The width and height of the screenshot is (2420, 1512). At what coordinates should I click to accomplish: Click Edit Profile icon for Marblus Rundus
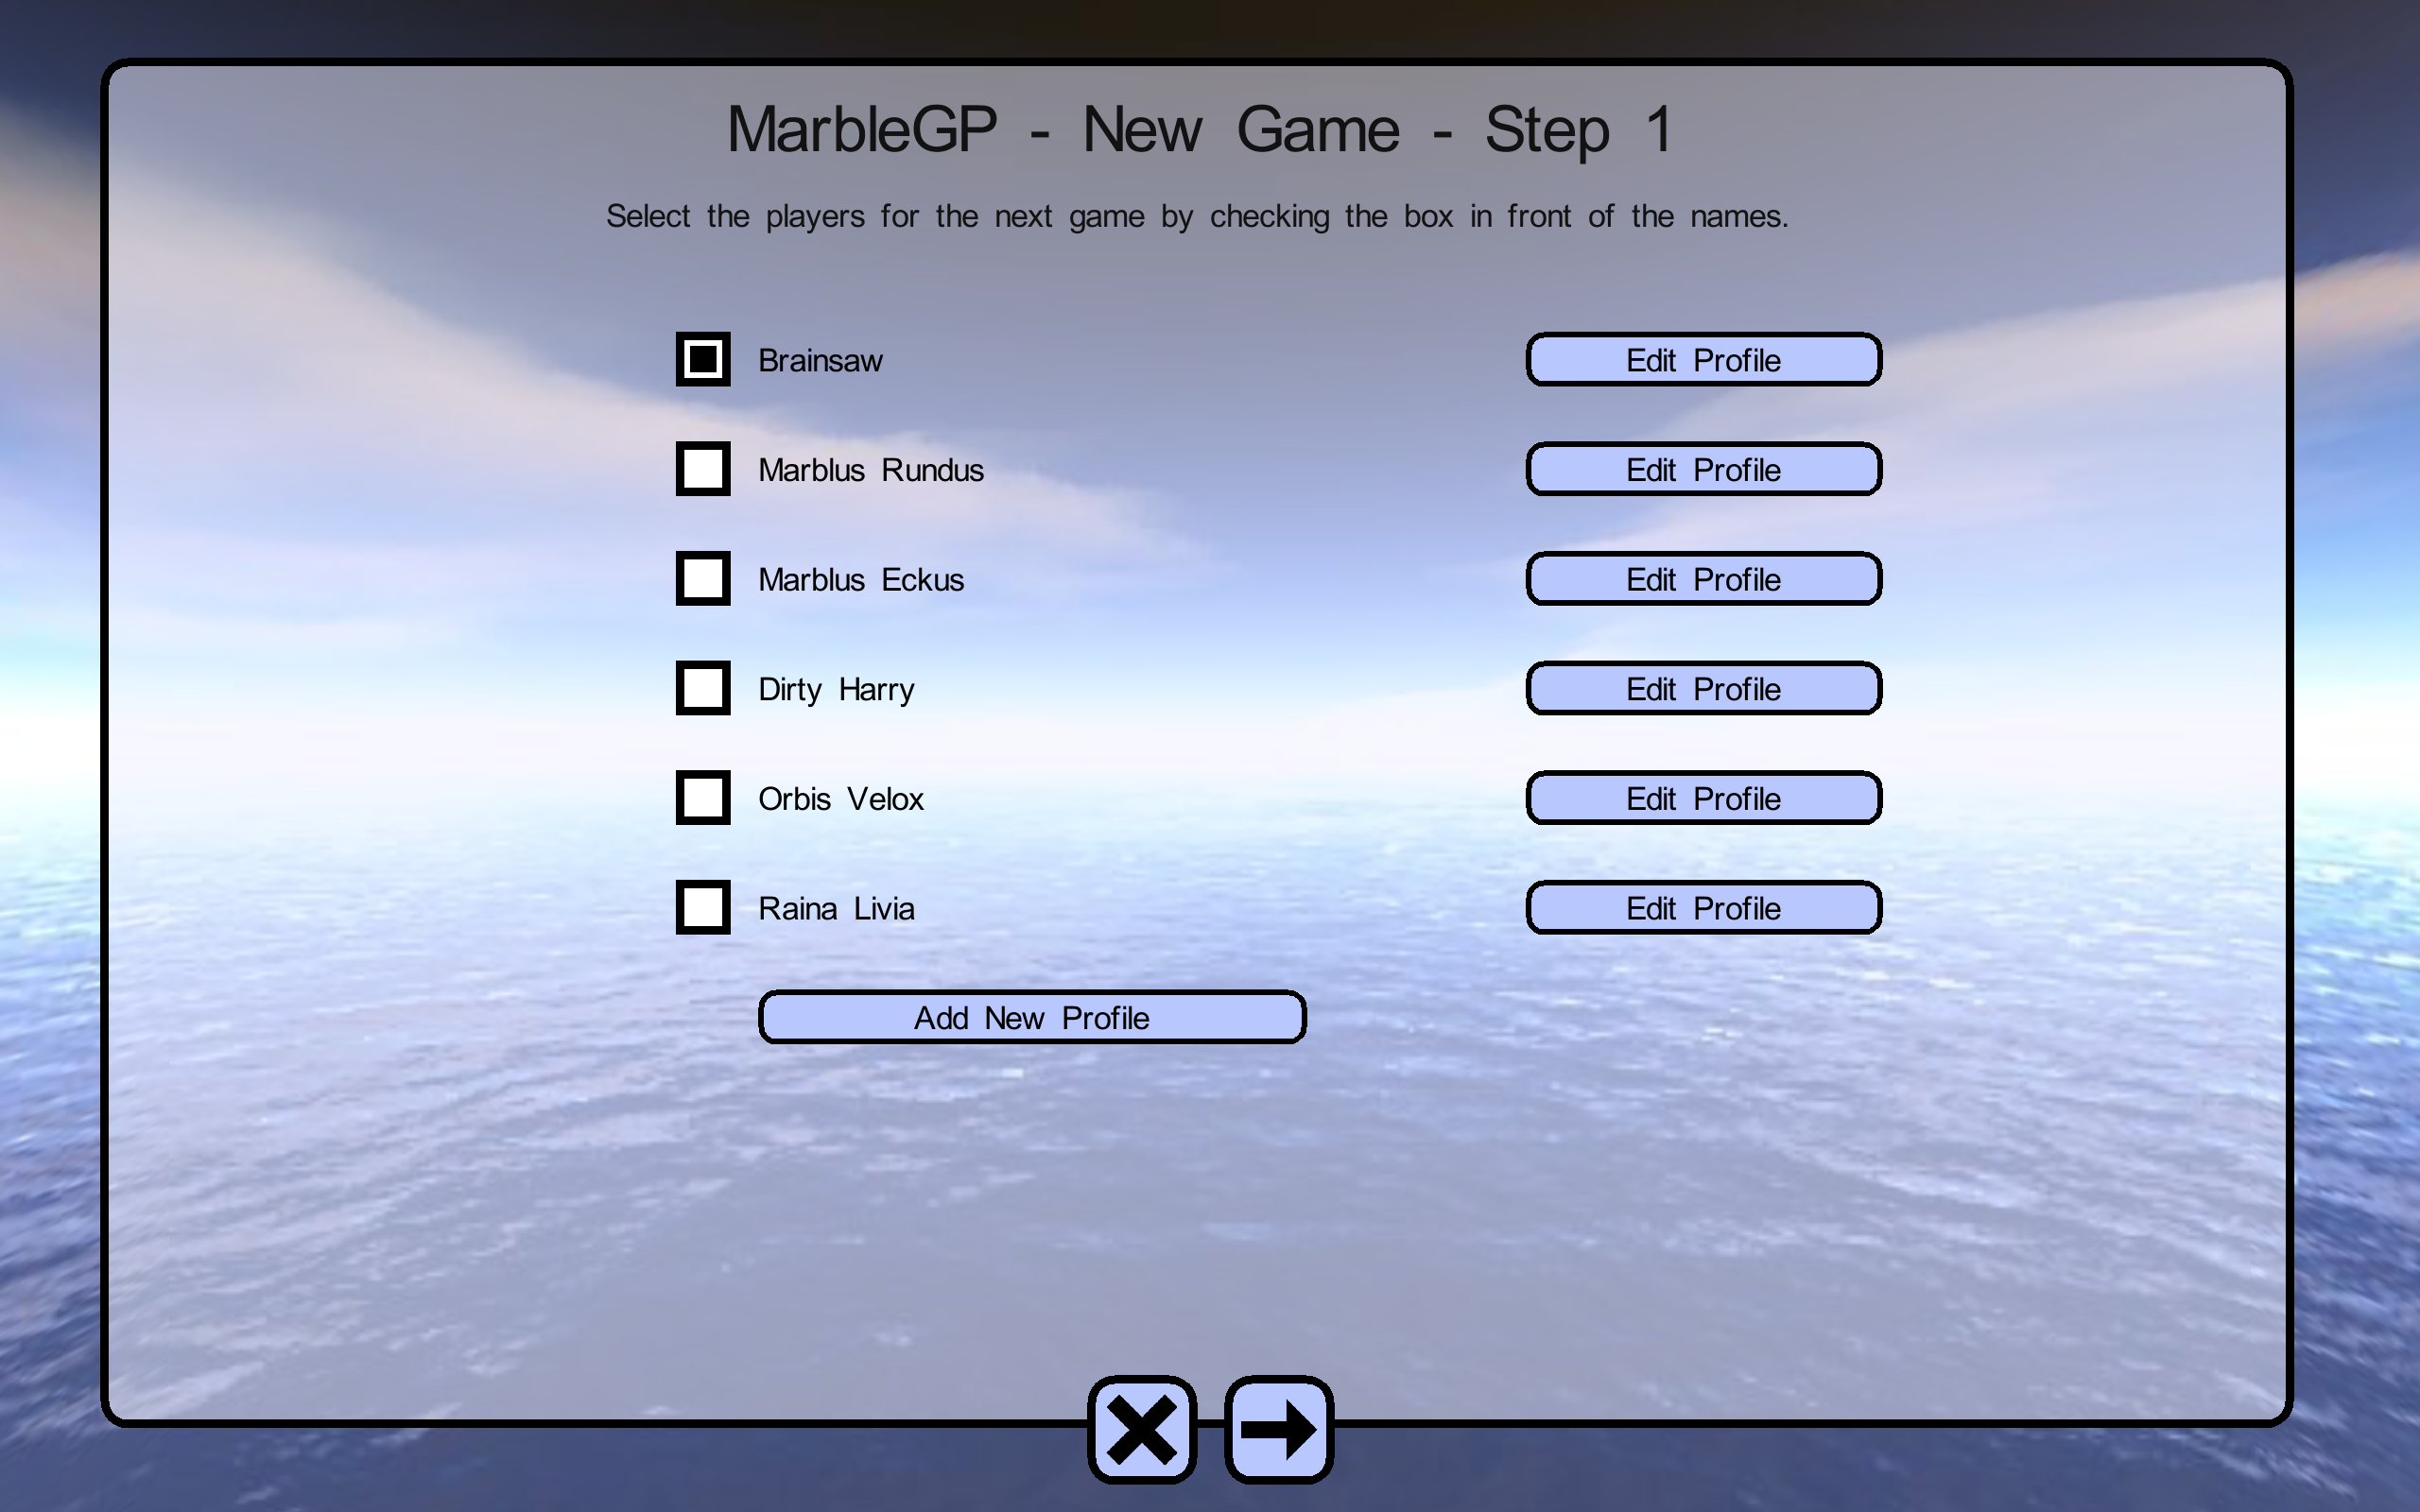1703,471
